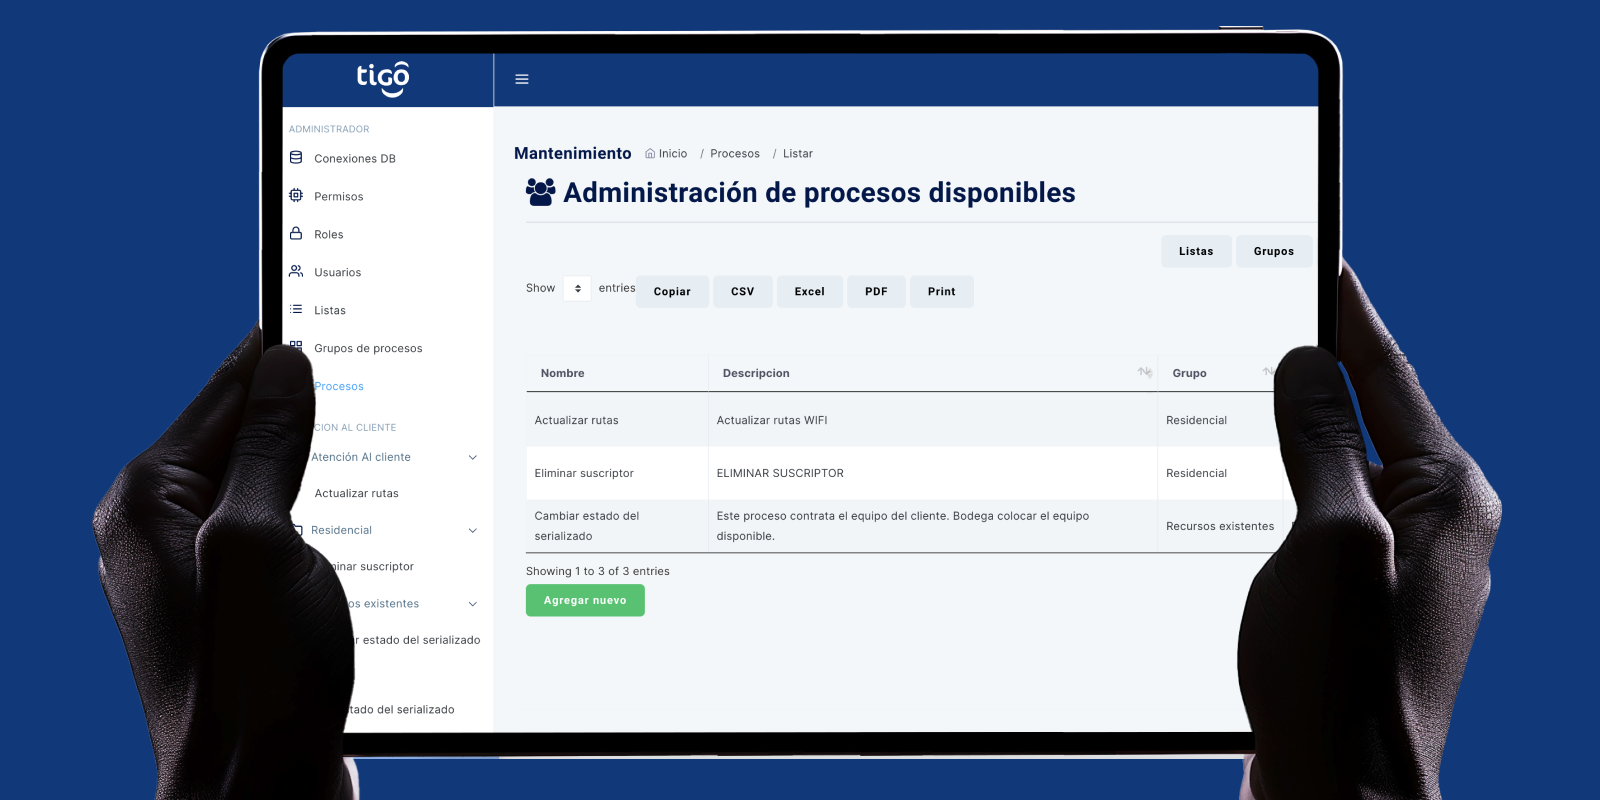The width and height of the screenshot is (1600, 800).
Task: Go to Inicio breadcrumb
Action: click(673, 154)
